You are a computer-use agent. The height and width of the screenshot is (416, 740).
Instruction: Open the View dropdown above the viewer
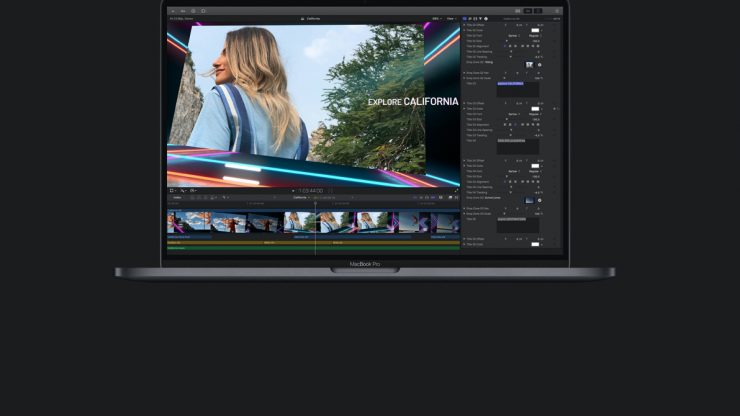pyautogui.click(x=451, y=18)
